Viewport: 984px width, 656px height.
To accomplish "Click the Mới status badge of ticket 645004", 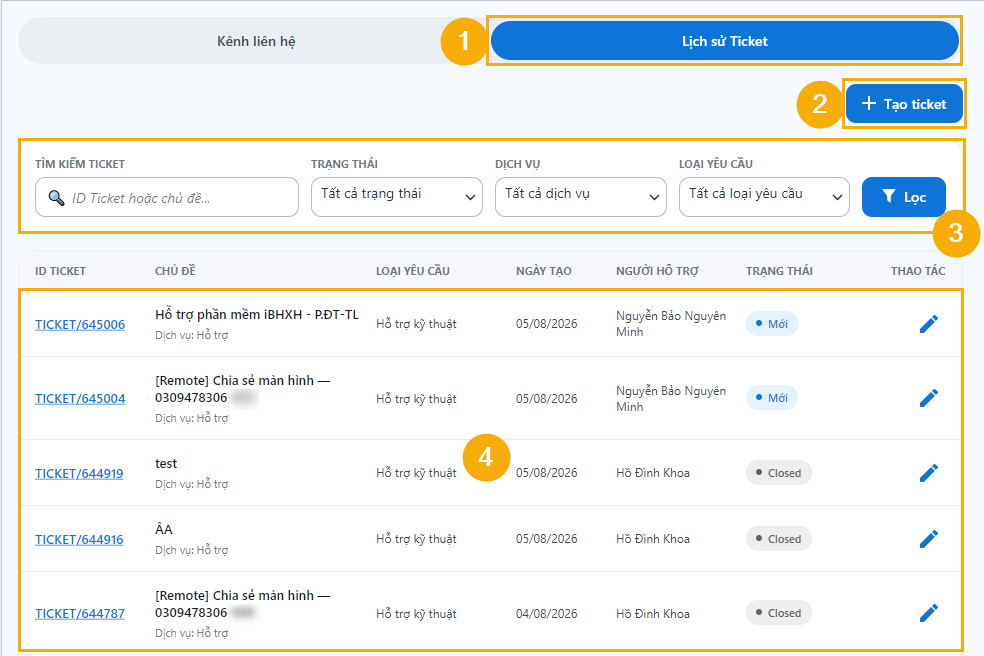I will [771, 398].
